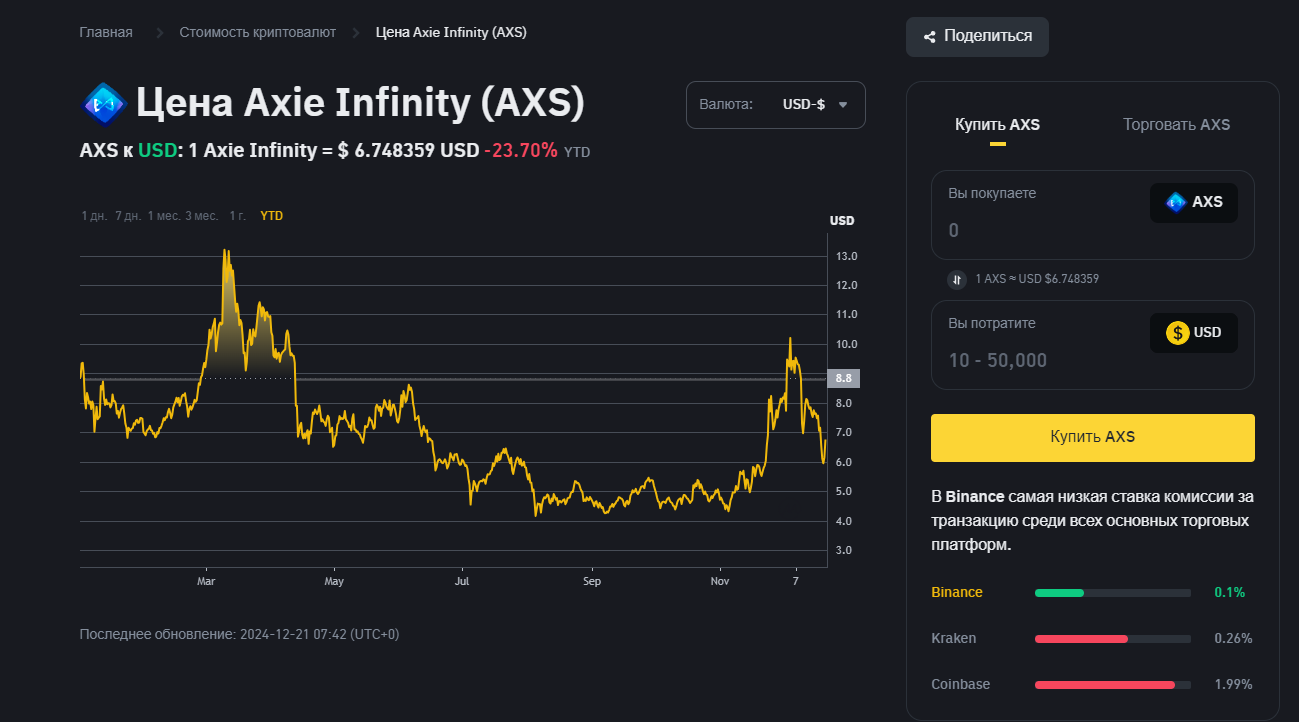This screenshot has width=1299, height=722.
Task: Expand the USD spend currency selector
Action: tap(1194, 333)
